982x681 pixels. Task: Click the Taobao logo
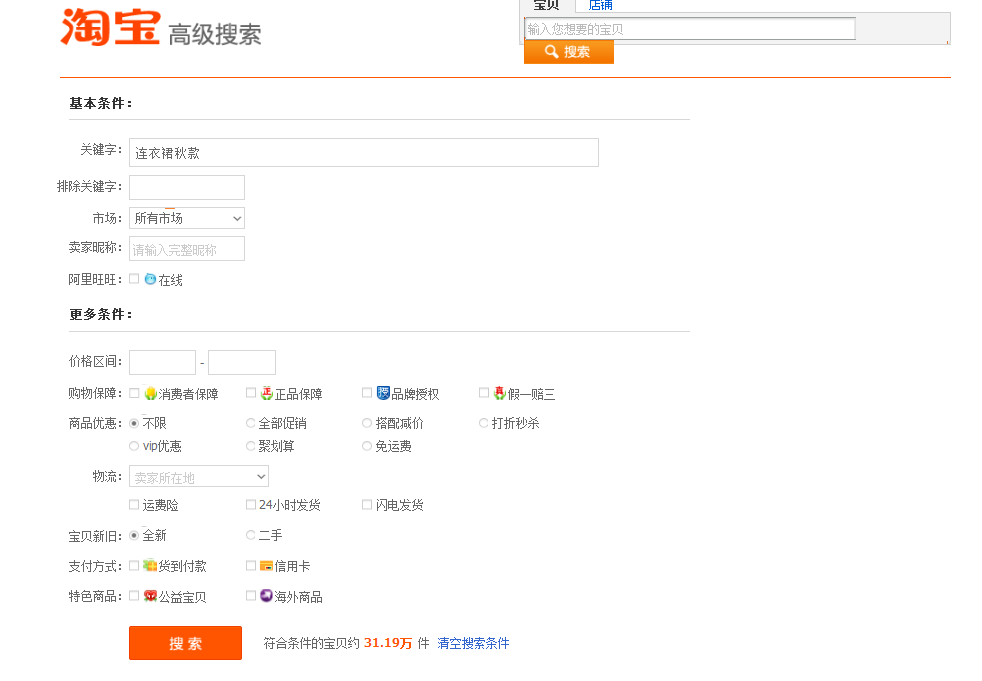(x=110, y=27)
